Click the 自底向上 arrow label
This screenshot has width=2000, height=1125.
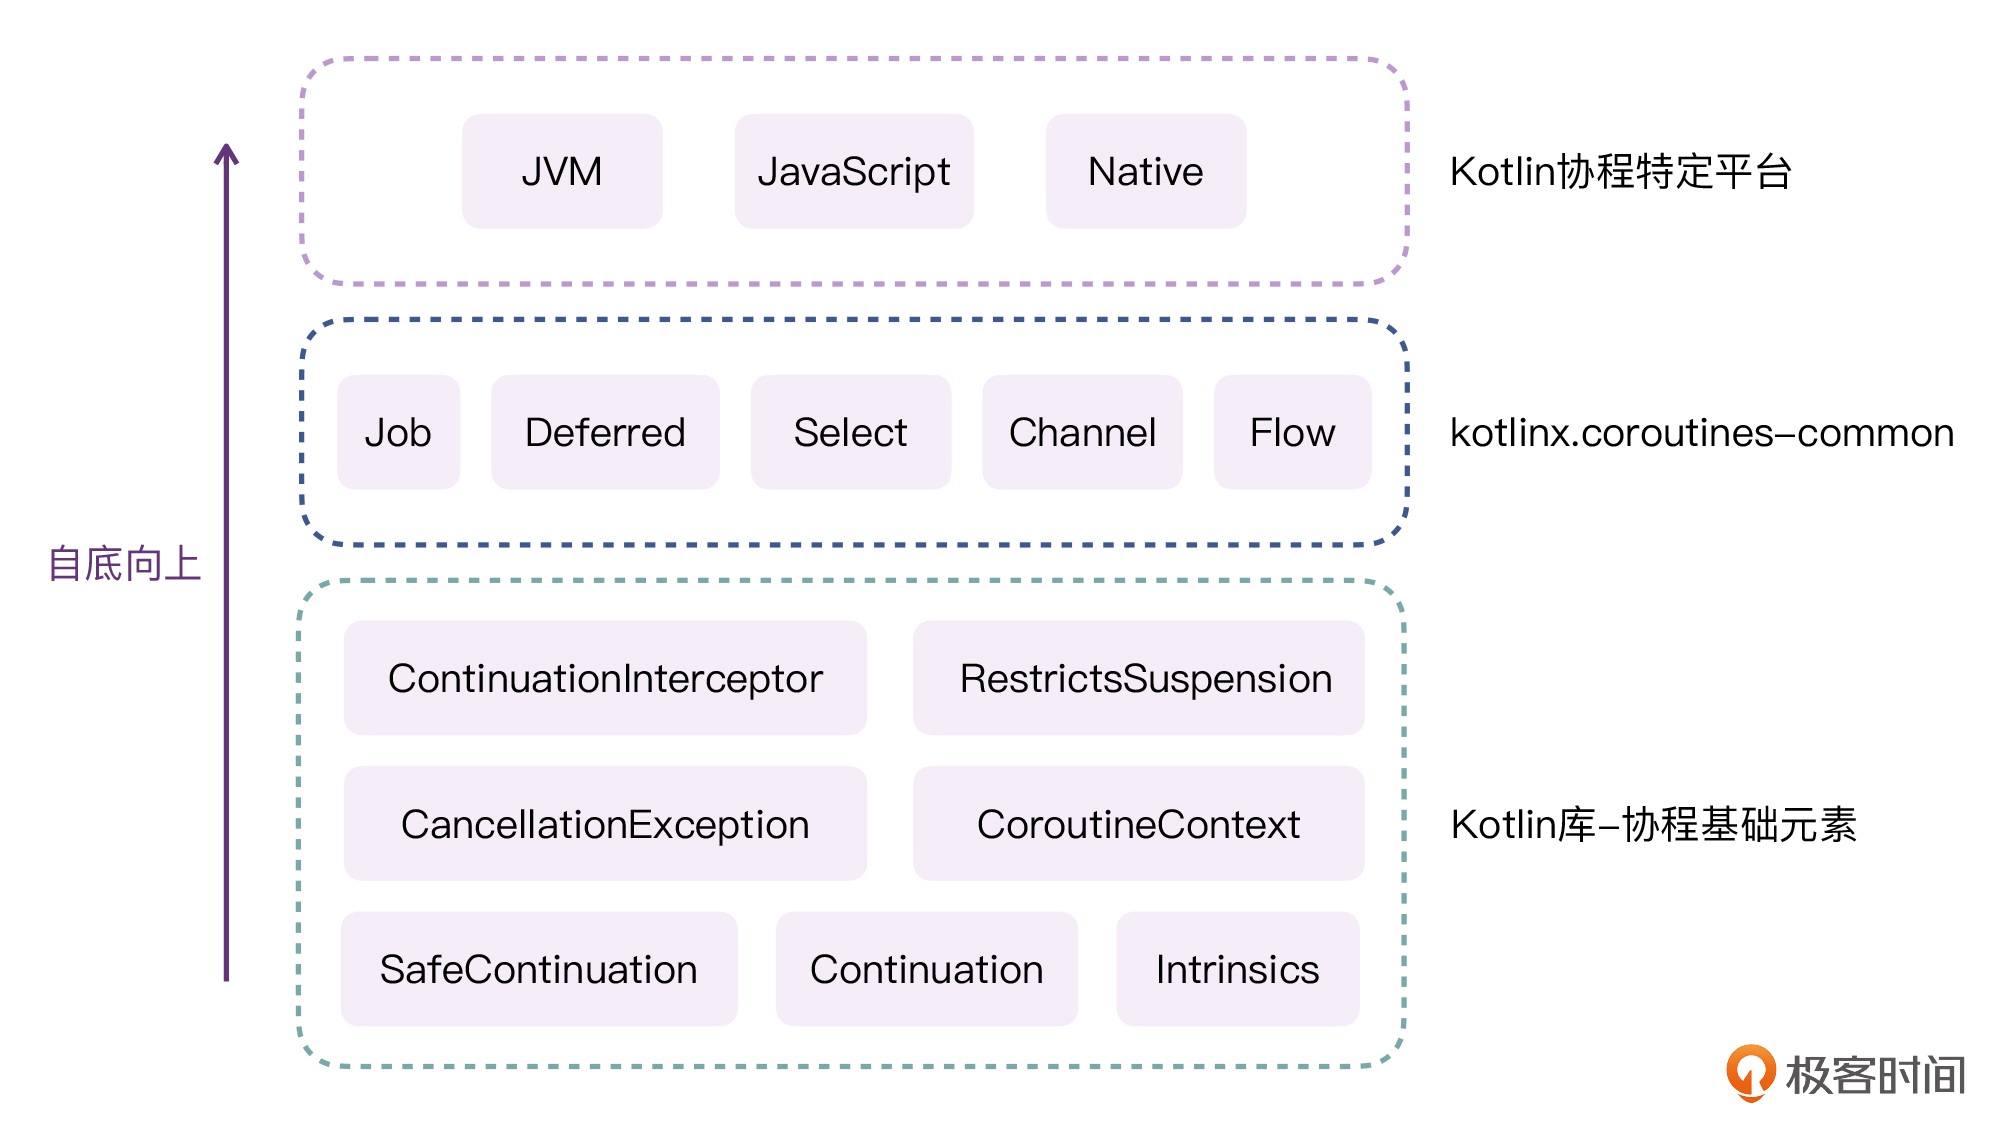click(125, 564)
